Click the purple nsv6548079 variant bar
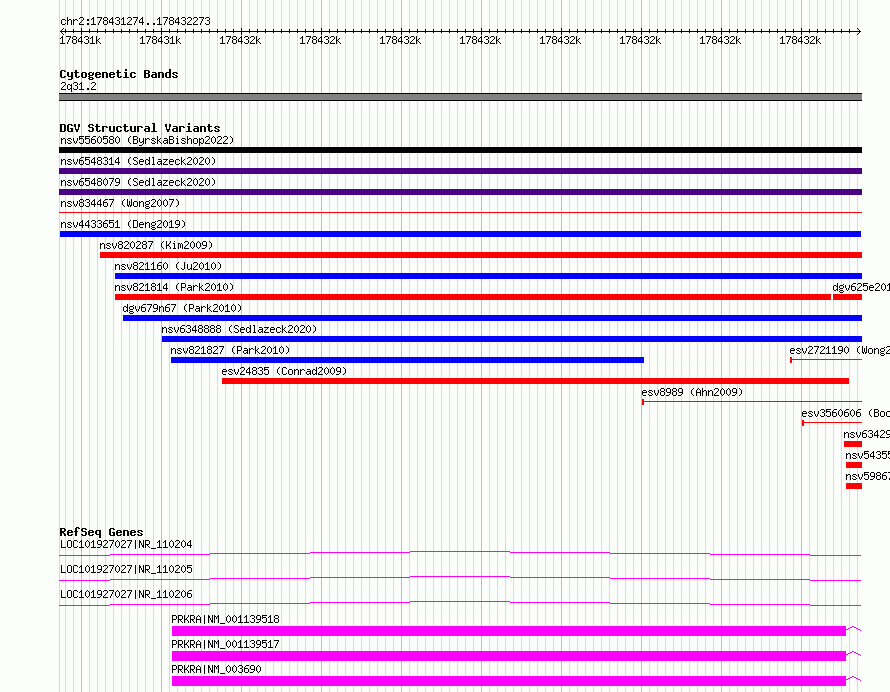This screenshot has height=692, width=890. 460,192
